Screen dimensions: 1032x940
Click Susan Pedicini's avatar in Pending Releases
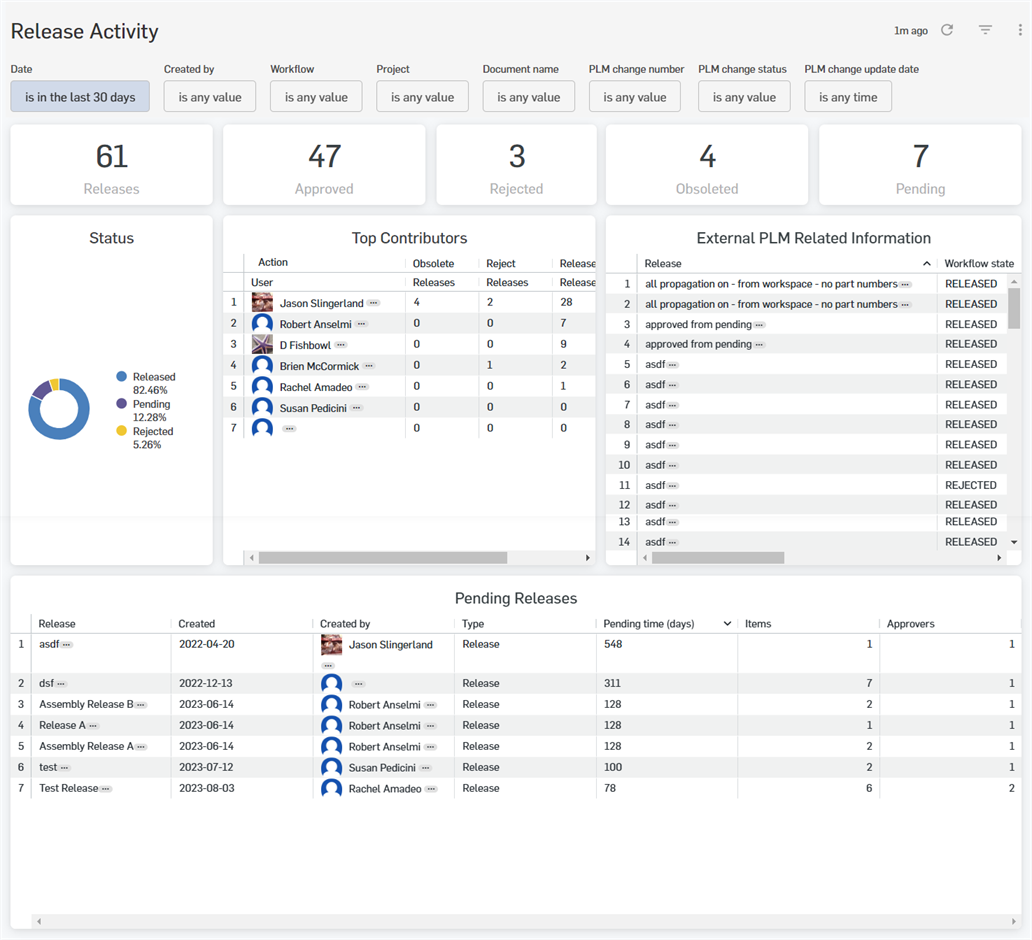point(331,768)
